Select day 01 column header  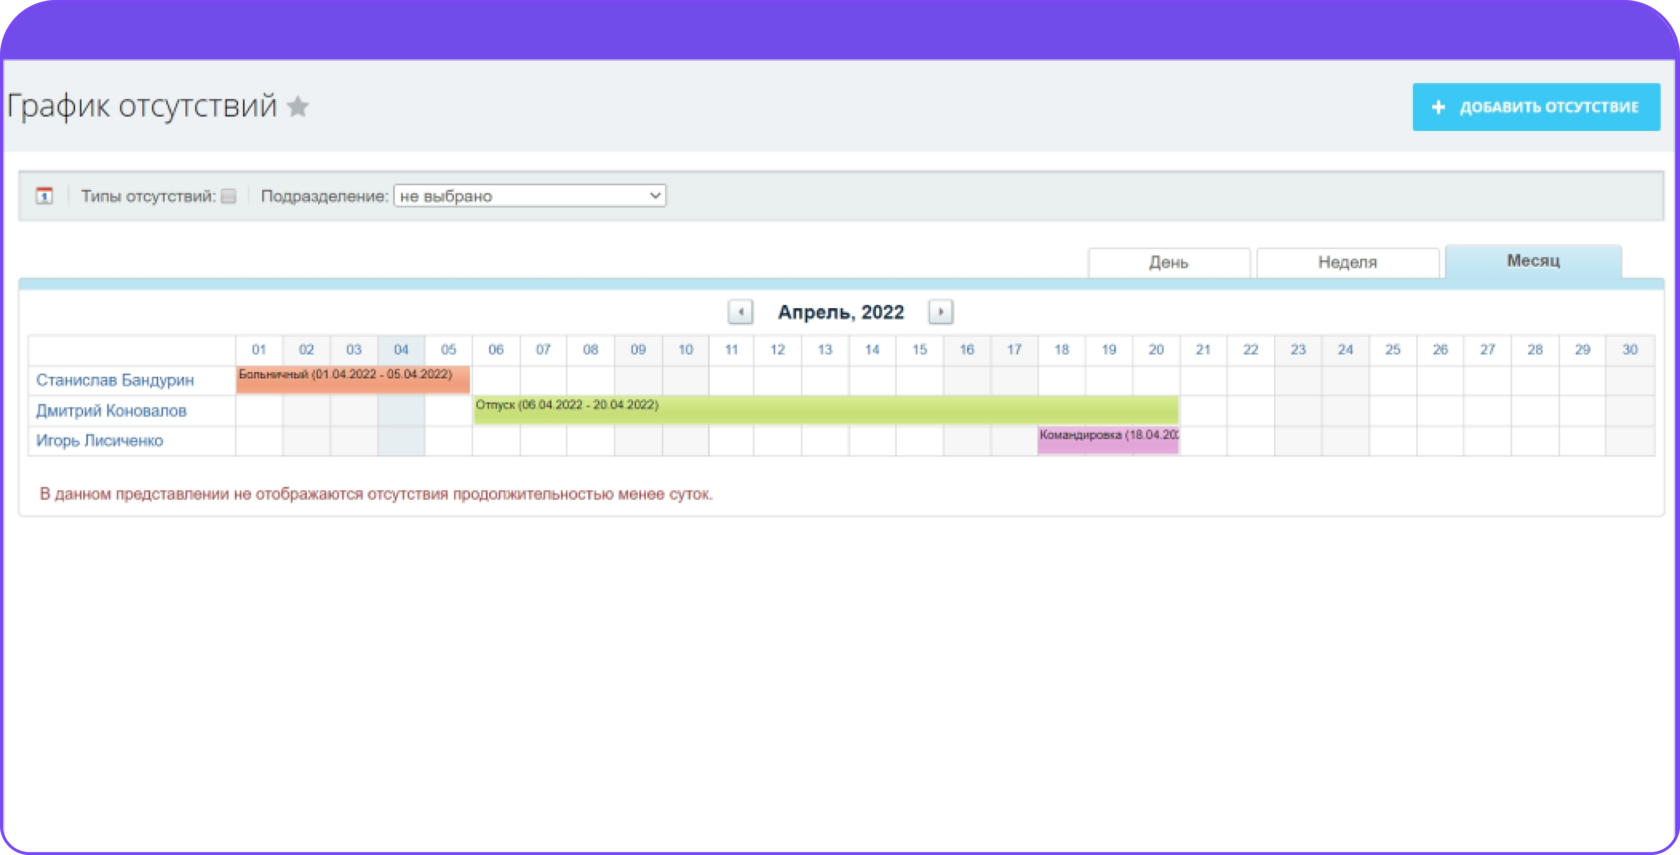(259, 350)
